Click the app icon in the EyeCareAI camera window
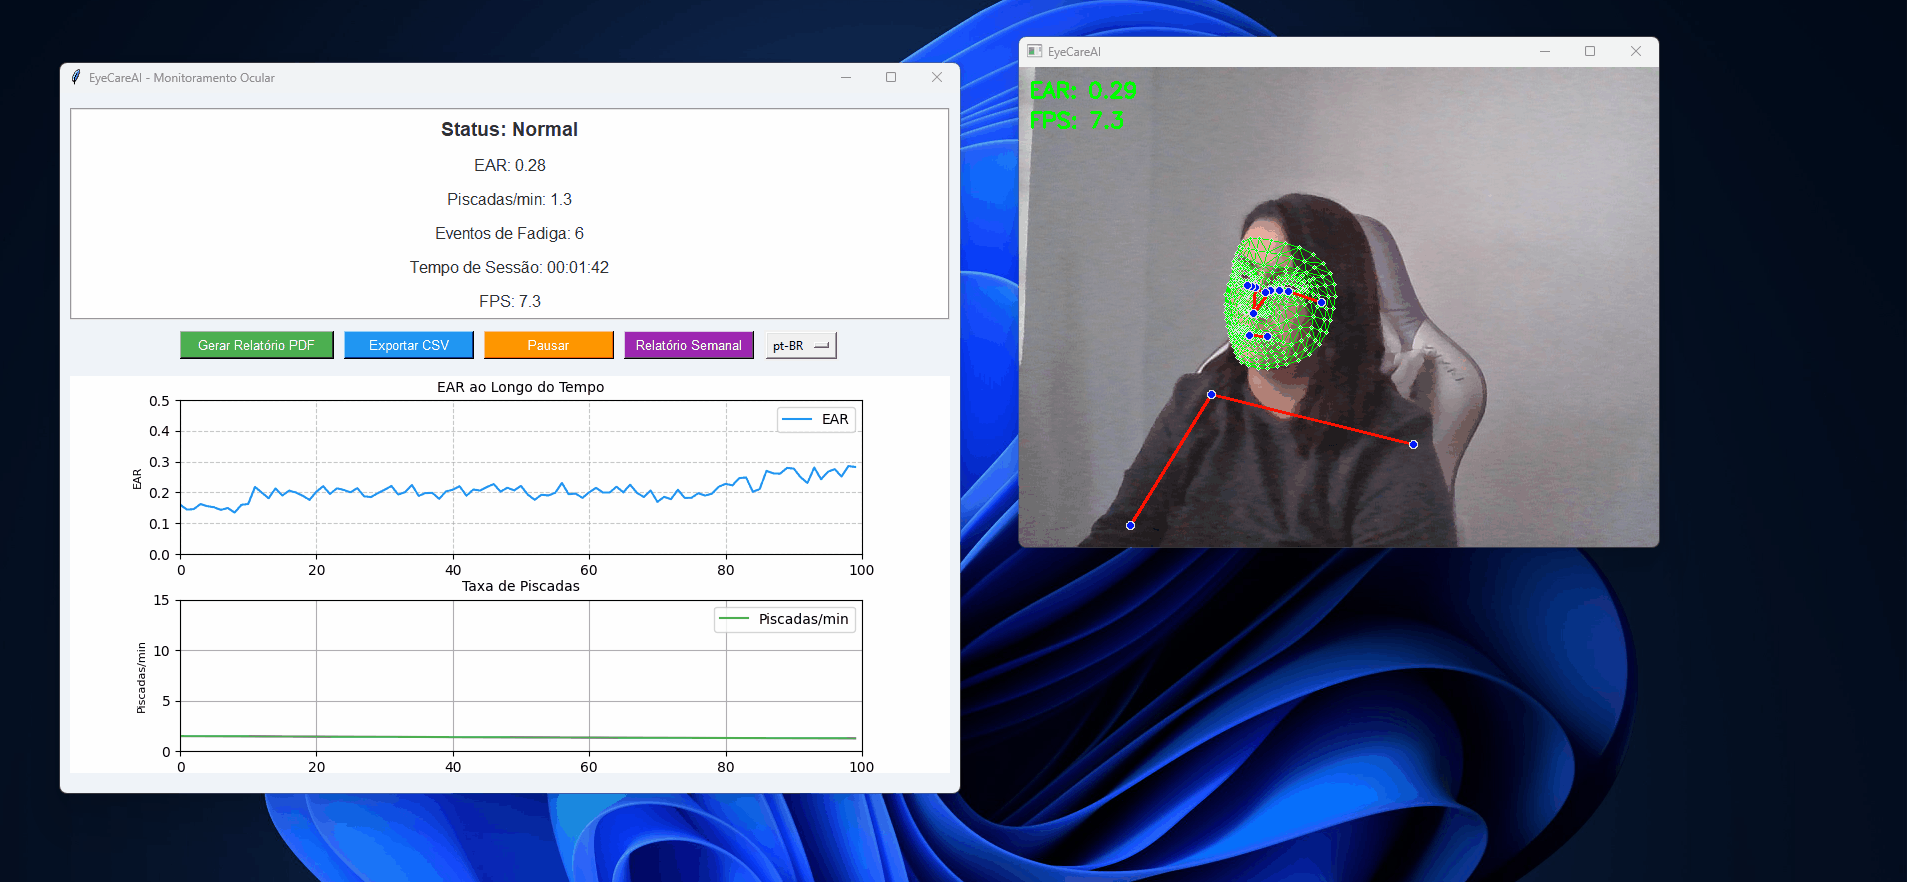The width and height of the screenshot is (1907, 882). [x=1035, y=51]
